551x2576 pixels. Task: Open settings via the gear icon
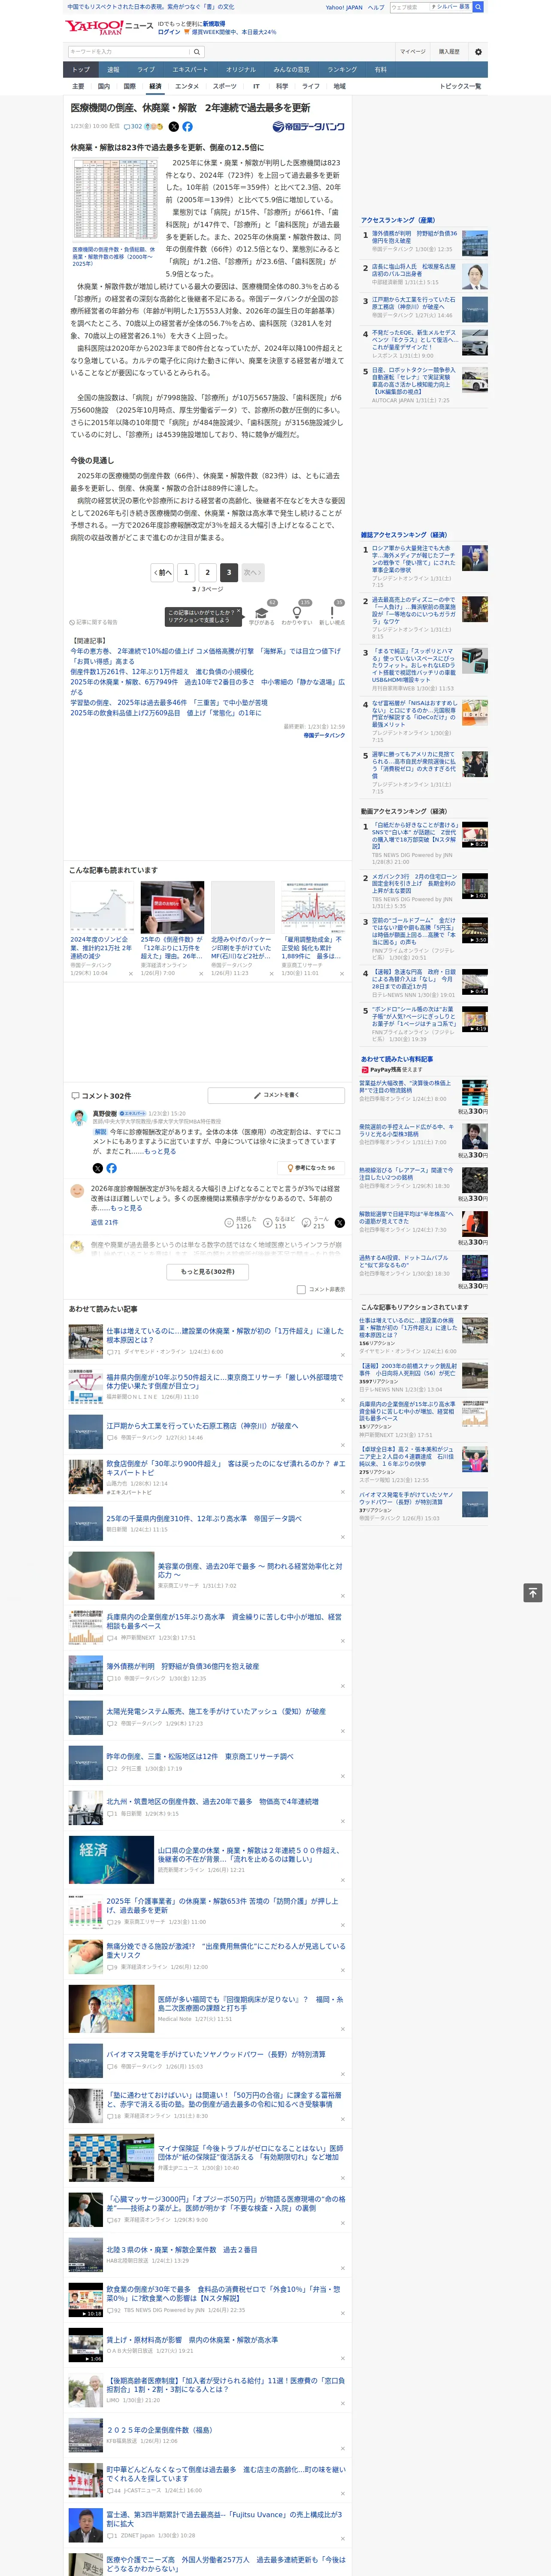[x=478, y=51]
